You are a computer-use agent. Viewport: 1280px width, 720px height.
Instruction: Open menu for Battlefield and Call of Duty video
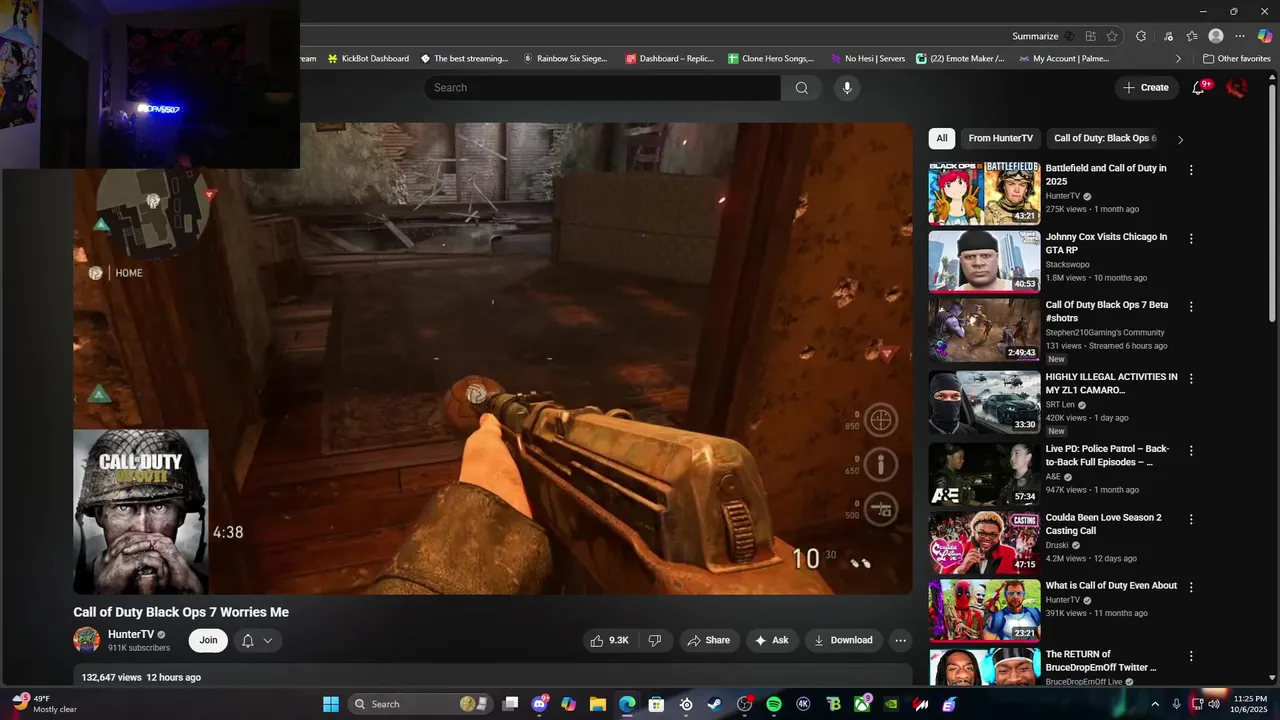pyautogui.click(x=1191, y=170)
